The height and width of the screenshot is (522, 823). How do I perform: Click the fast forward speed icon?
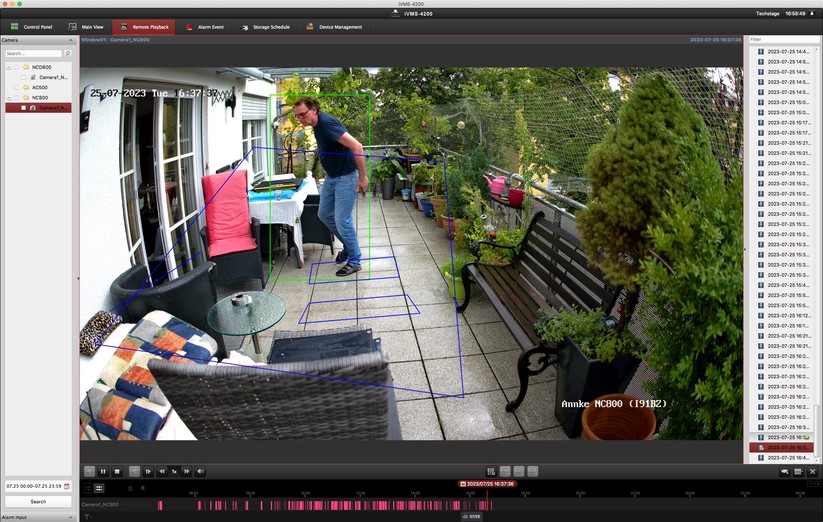click(x=187, y=471)
